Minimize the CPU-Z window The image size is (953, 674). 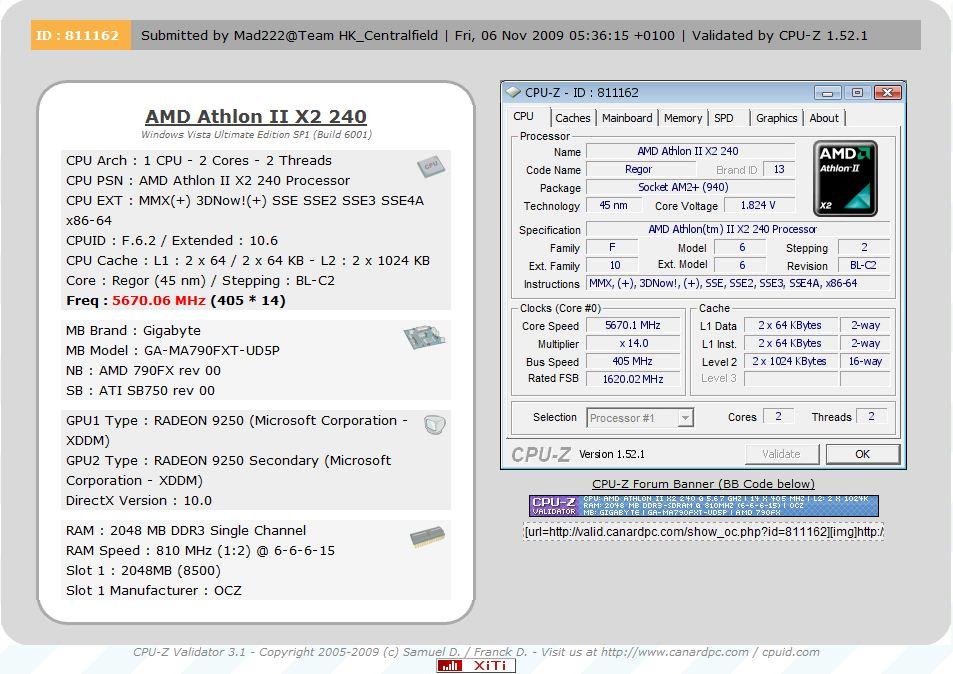pos(827,92)
